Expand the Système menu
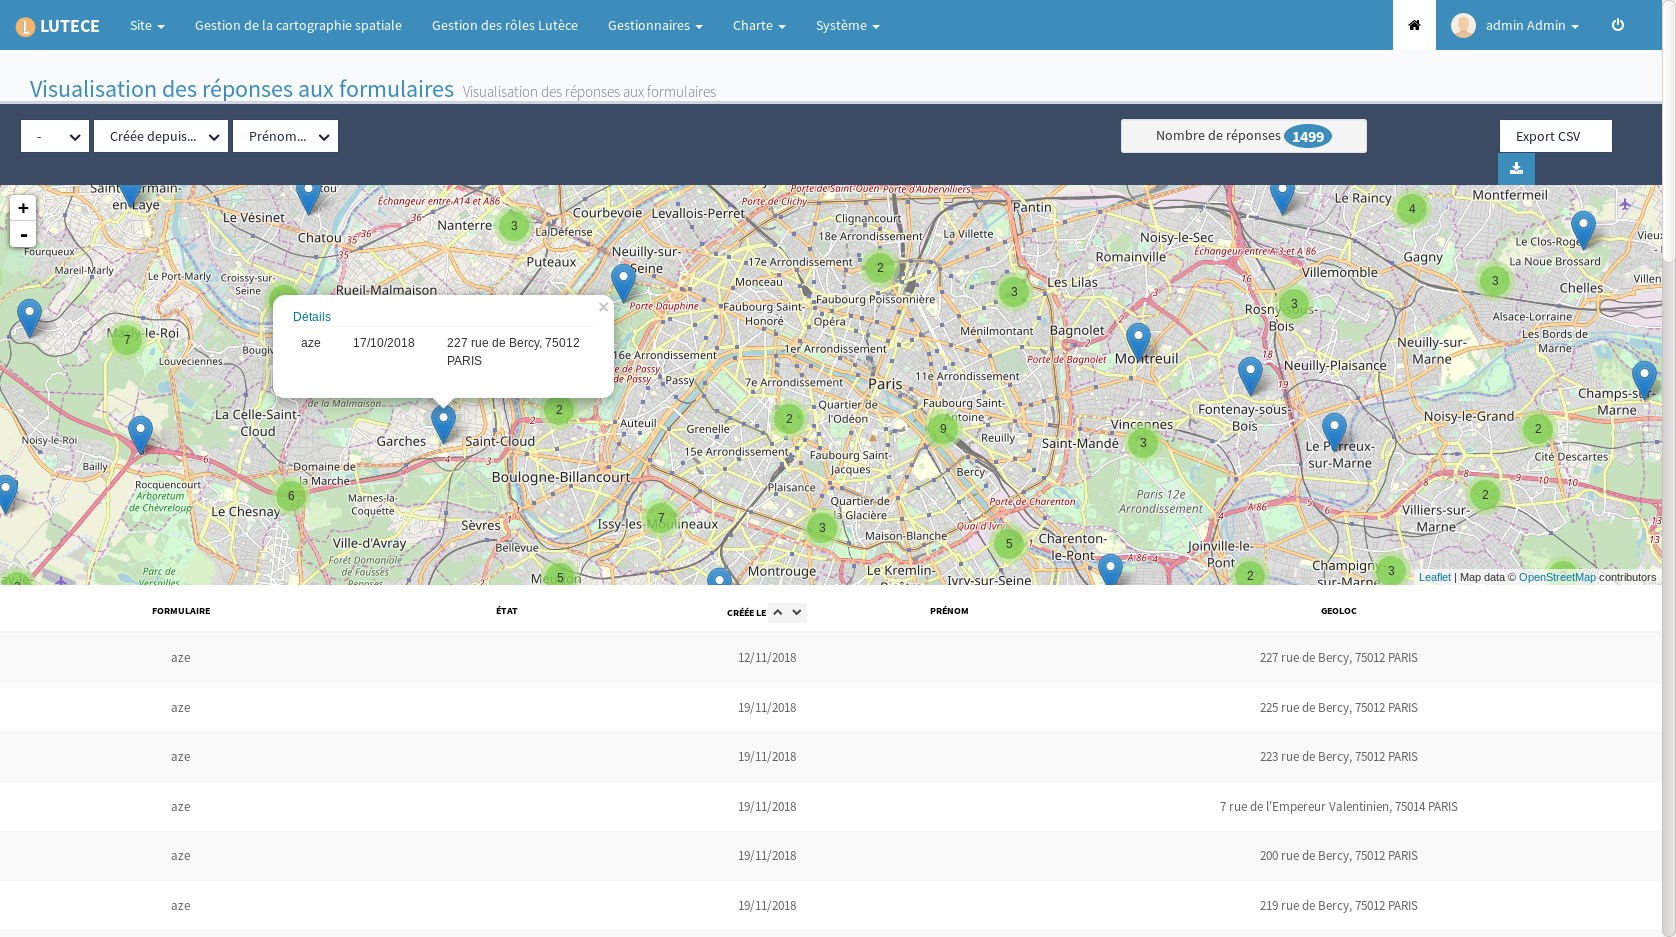The height and width of the screenshot is (937, 1676). pyautogui.click(x=847, y=25)
